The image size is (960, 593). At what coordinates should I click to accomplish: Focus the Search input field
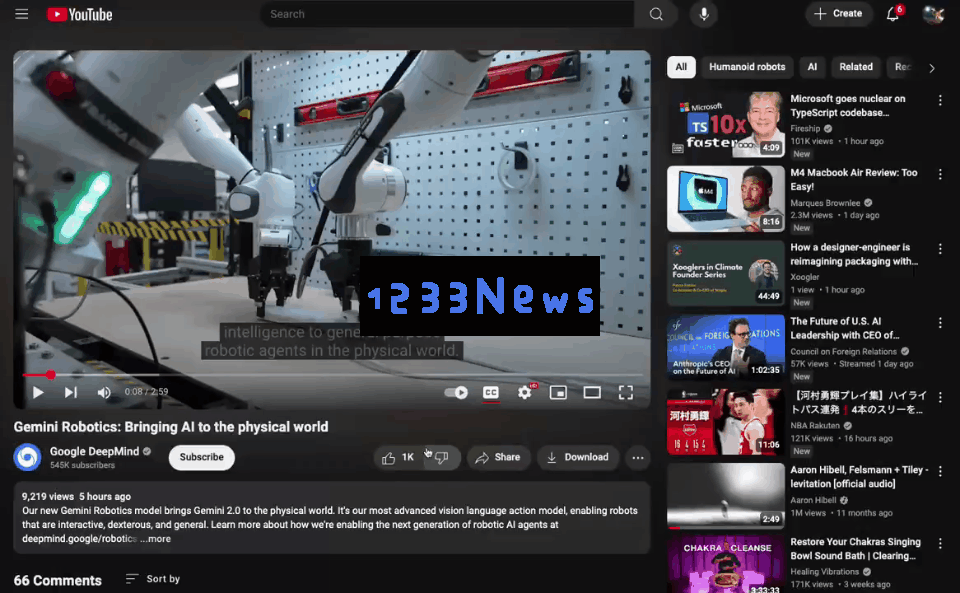(x=448, y=14)
